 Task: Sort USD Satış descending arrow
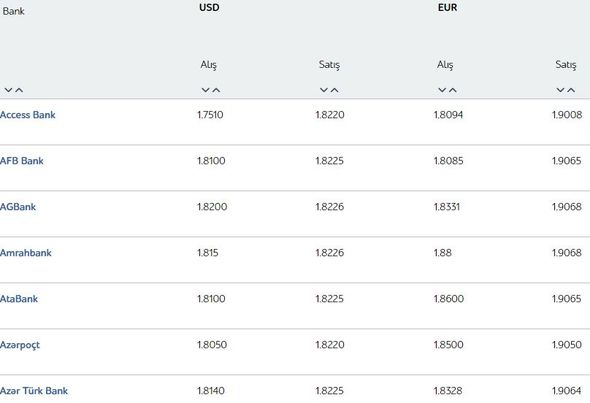point(324,90)
